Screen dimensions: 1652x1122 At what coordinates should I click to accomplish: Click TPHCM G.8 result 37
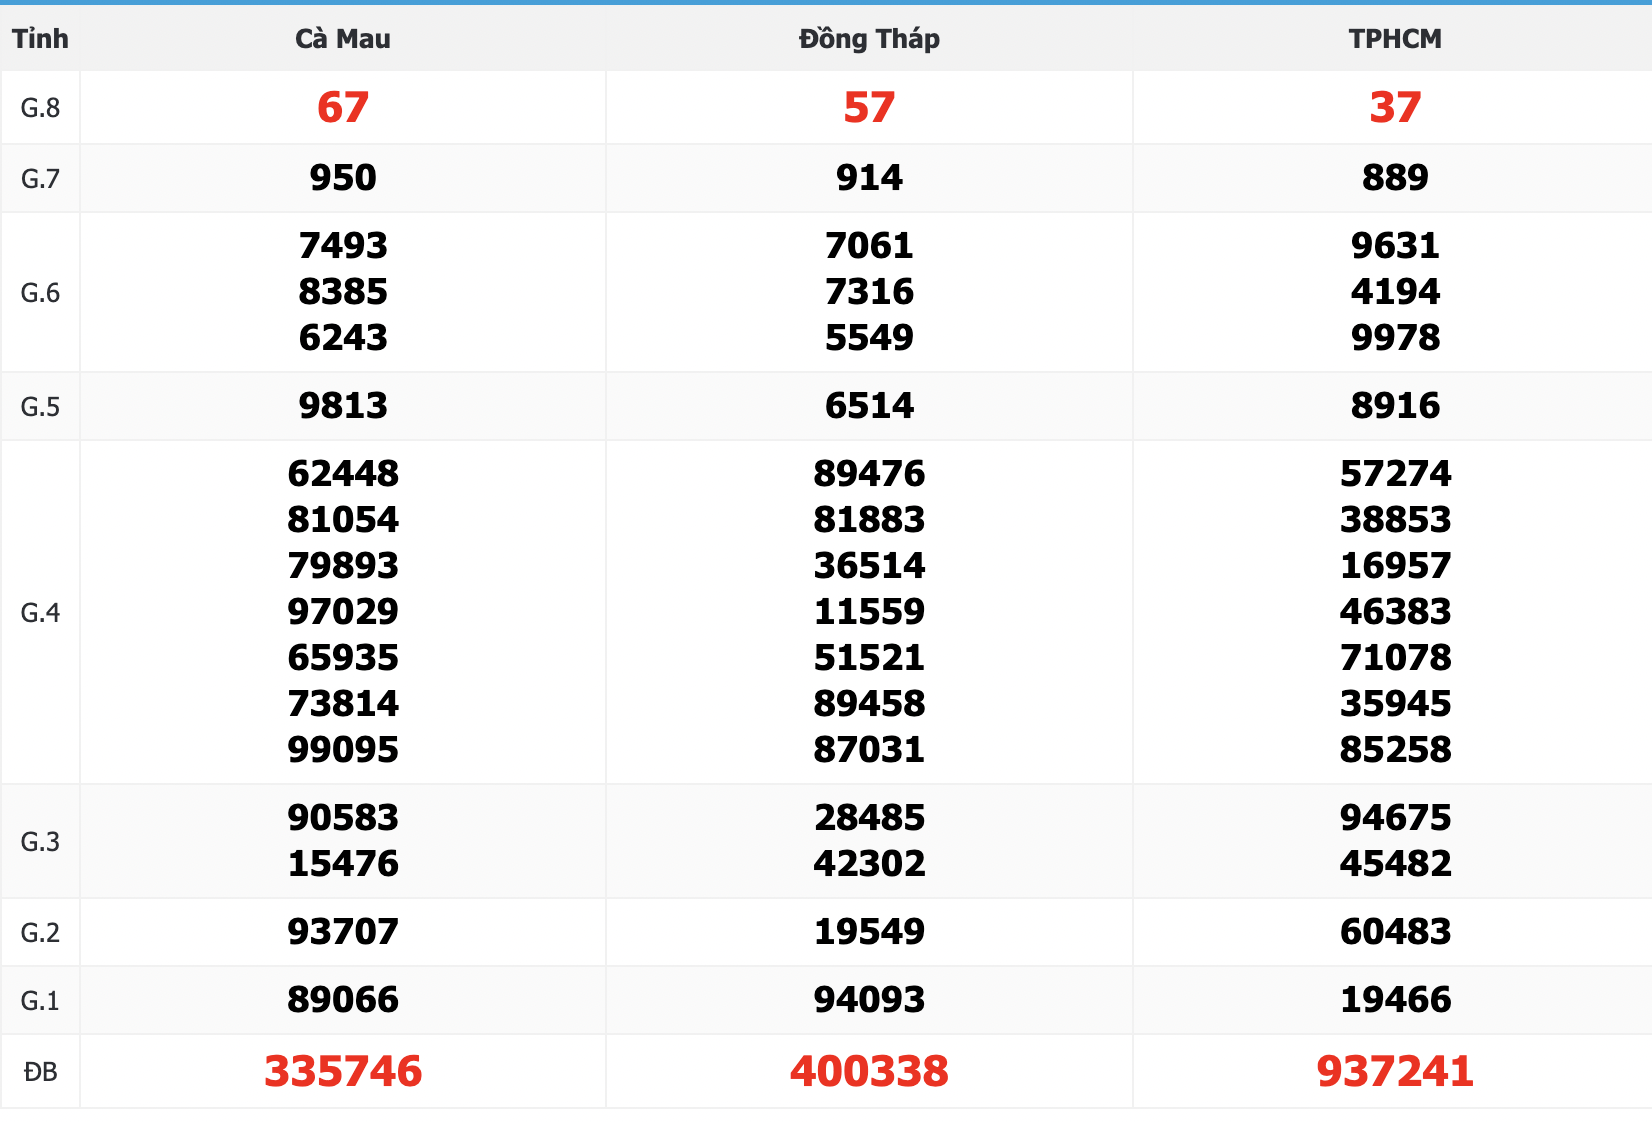click(x=1395, y=107)
